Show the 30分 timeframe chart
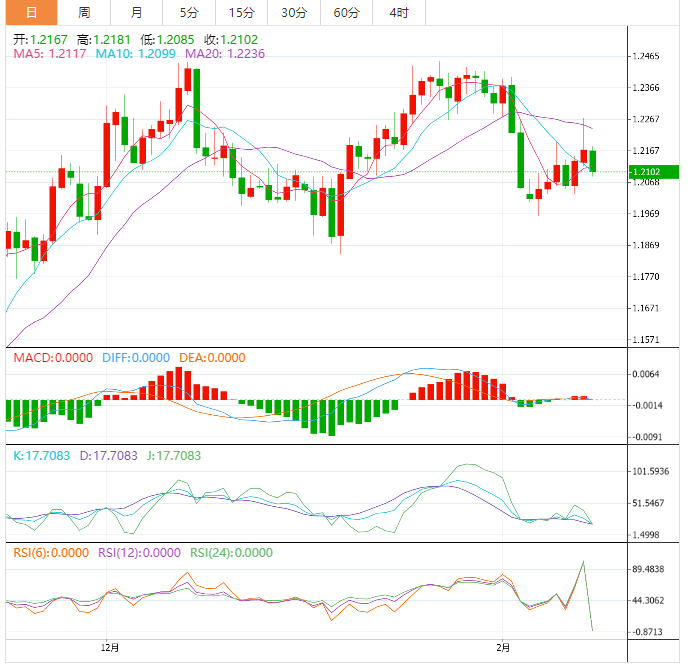This screenshot has height=666, width=689. 293,12
